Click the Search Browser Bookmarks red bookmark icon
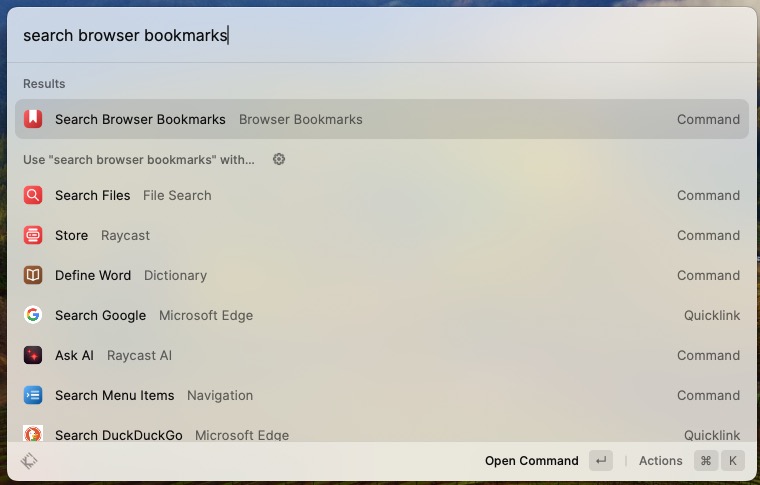Screen dimensions: 760x485 point(33,119)
